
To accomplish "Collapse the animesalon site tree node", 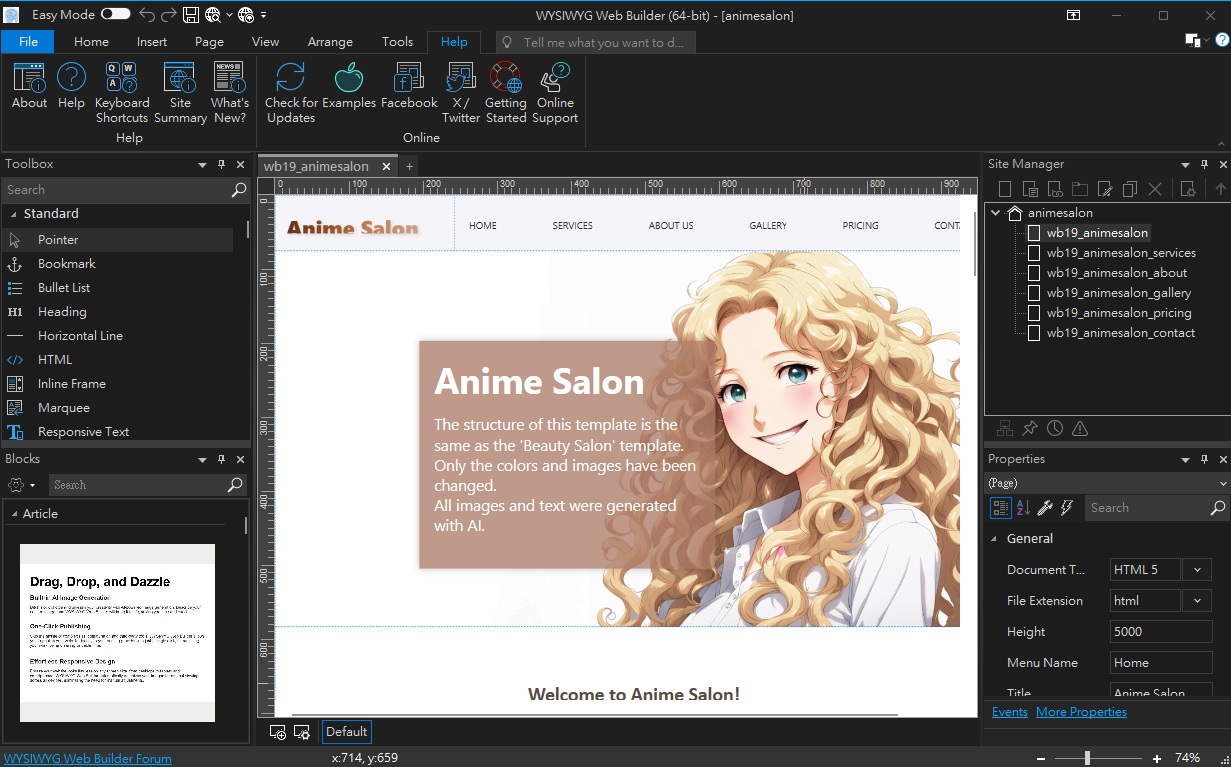I will 995,213.
